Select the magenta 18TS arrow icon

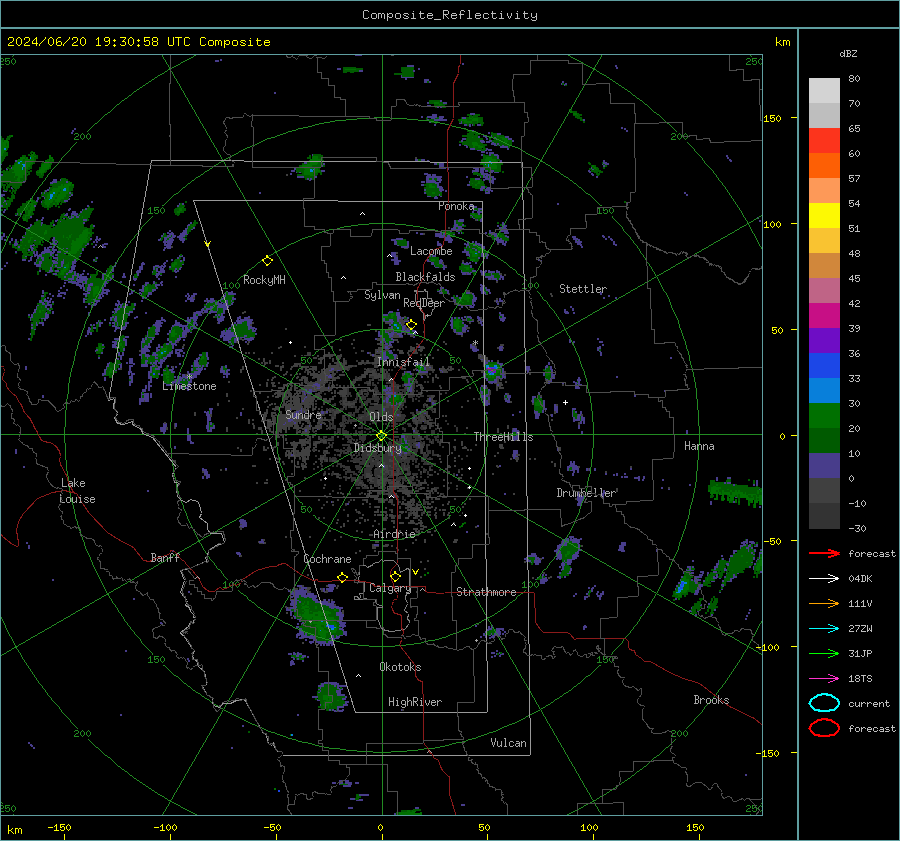coord(824,679)
